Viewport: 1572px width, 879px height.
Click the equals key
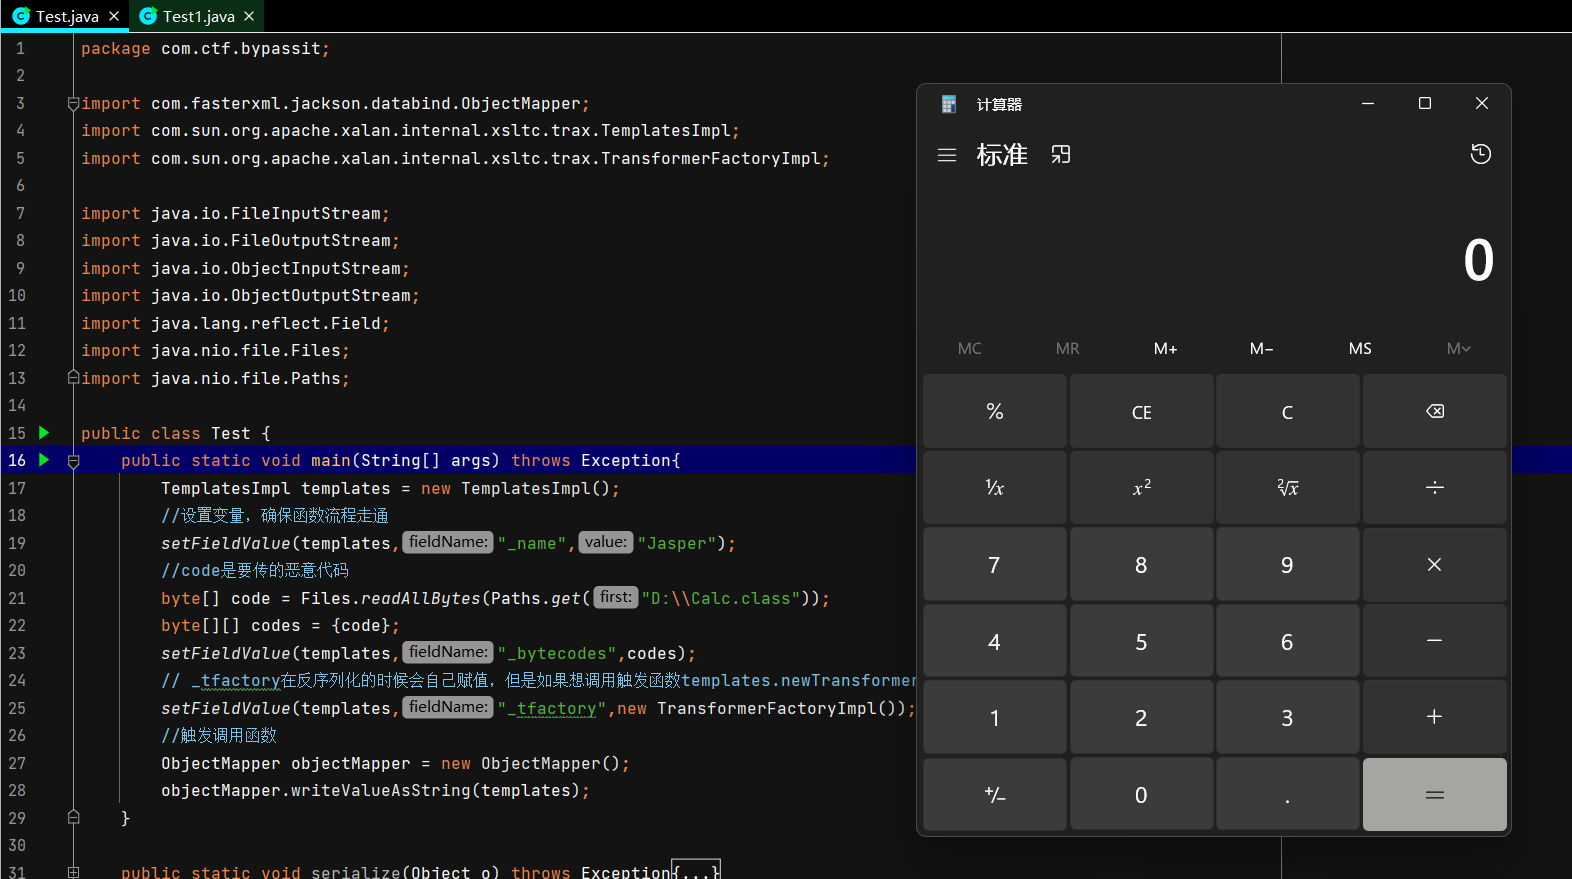coord(1435,794)
